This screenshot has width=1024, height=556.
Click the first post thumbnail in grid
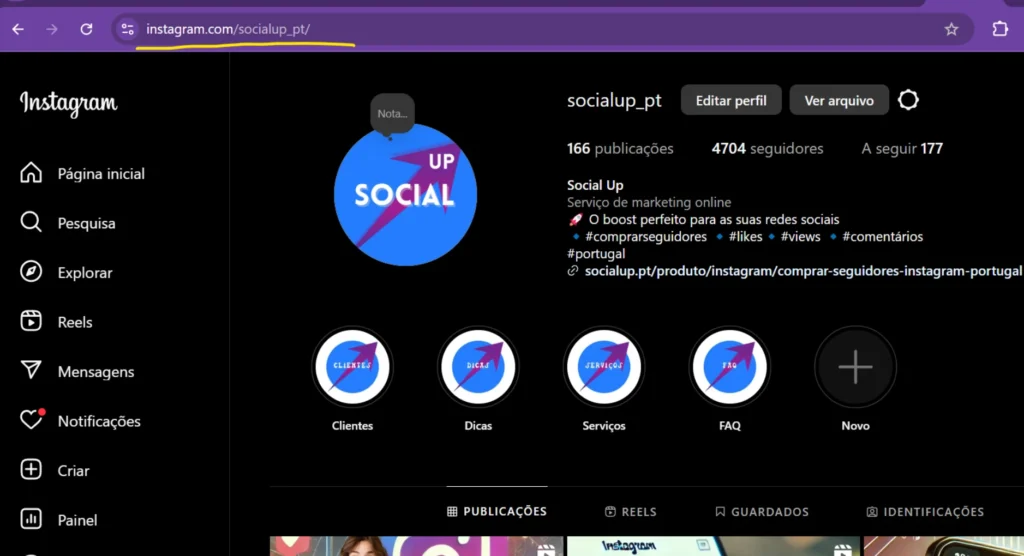coord(416,546)
